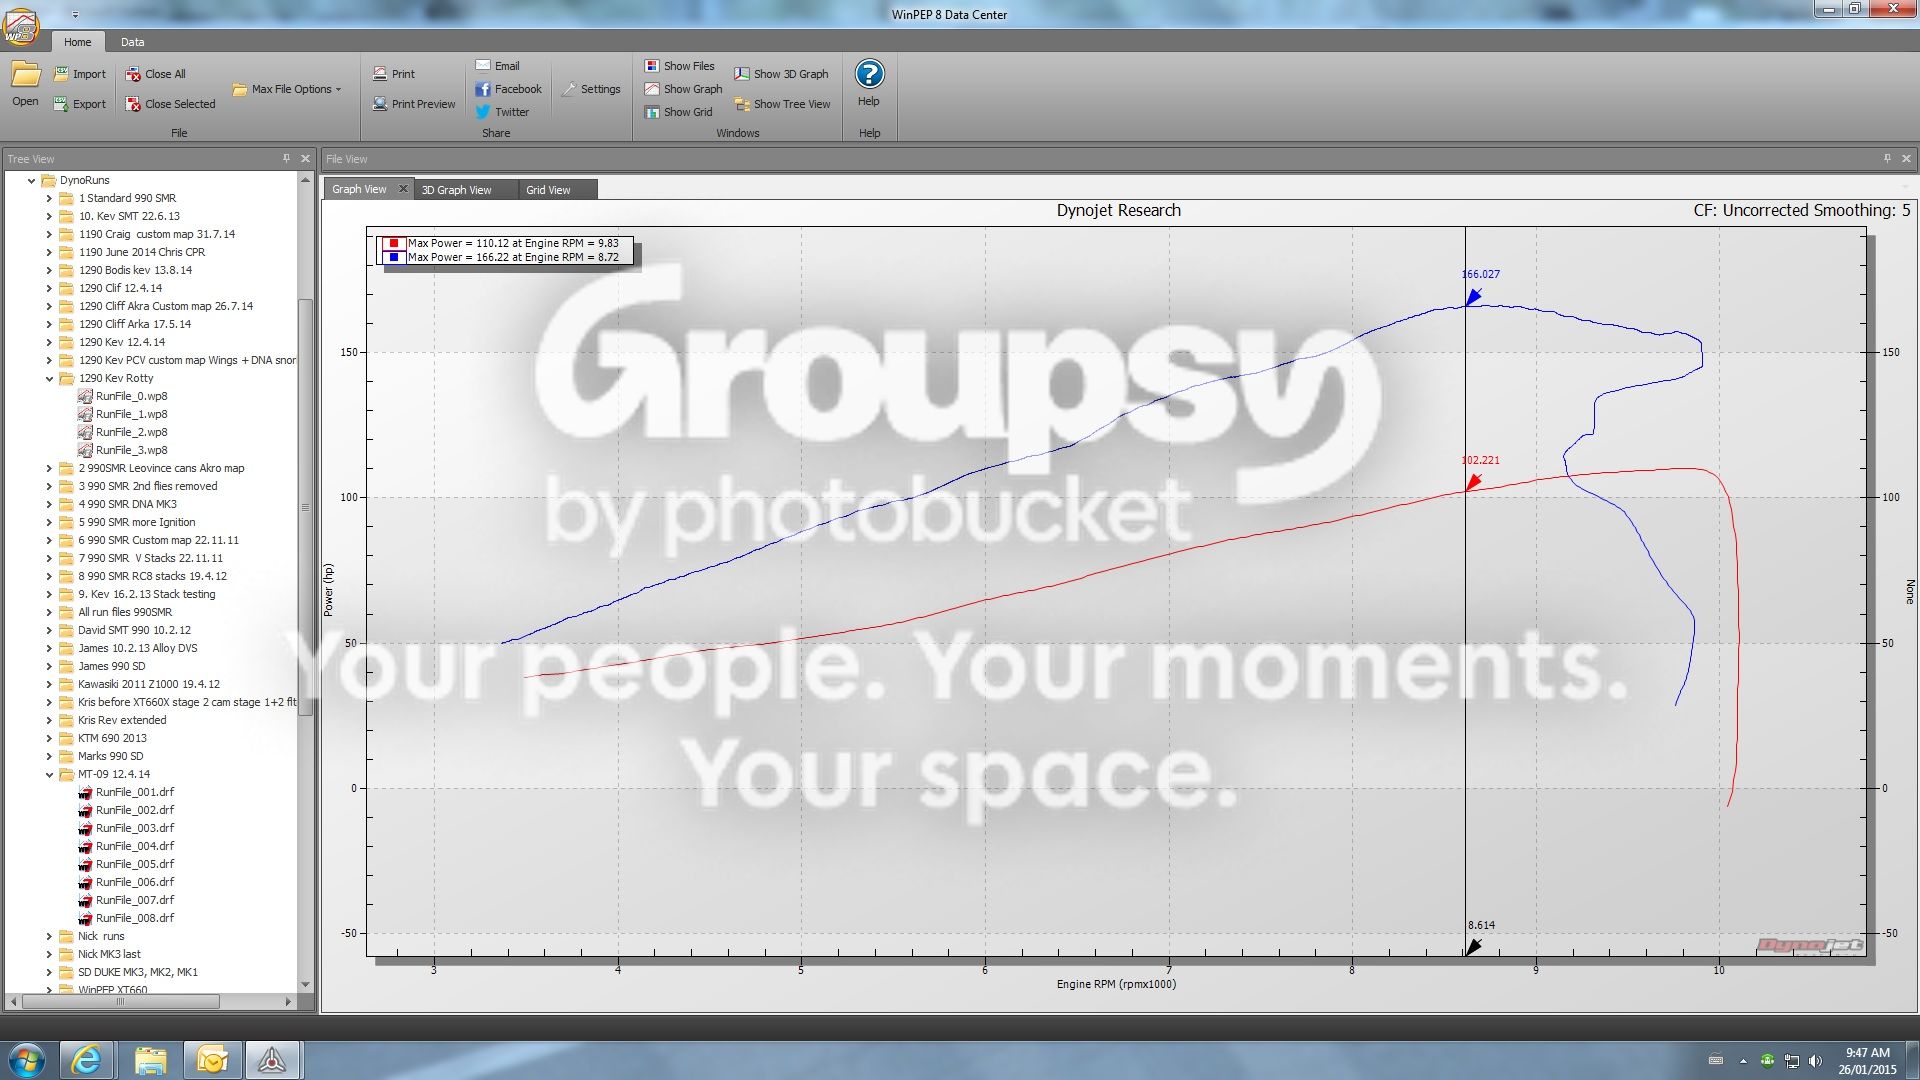The image size is (1920, 1080).
Task: Share via the Twitter icon
Action: (x=483, y=112)
